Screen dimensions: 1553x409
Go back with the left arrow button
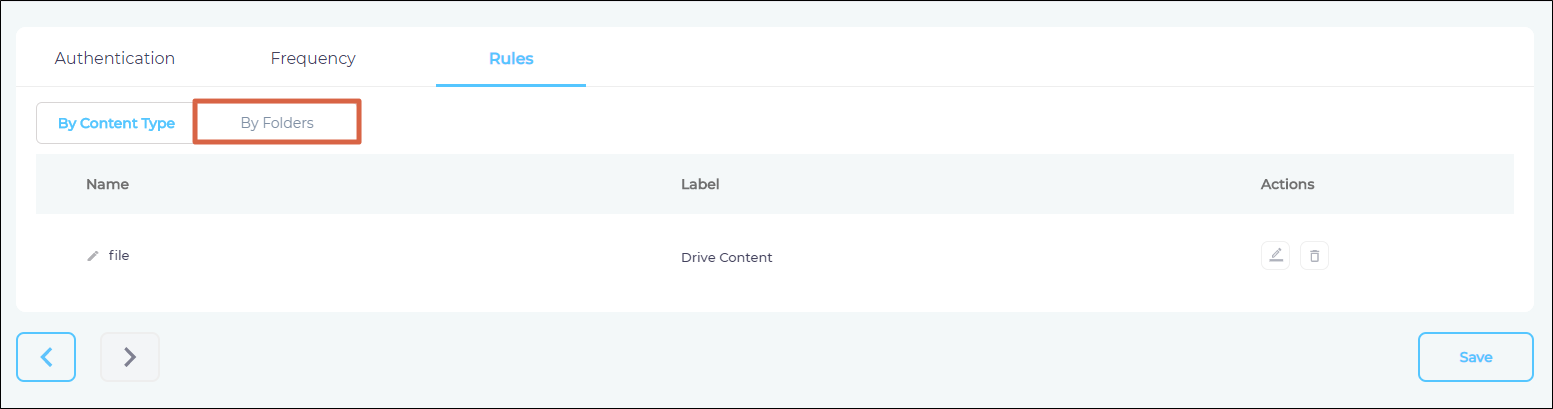click(x=46, y=357)
